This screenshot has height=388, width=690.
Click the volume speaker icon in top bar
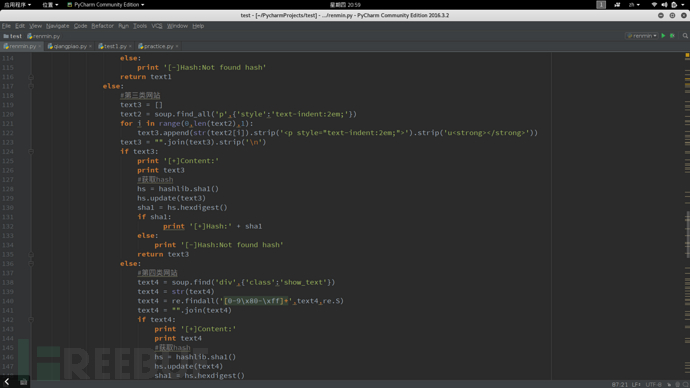(x=664, y=4)
